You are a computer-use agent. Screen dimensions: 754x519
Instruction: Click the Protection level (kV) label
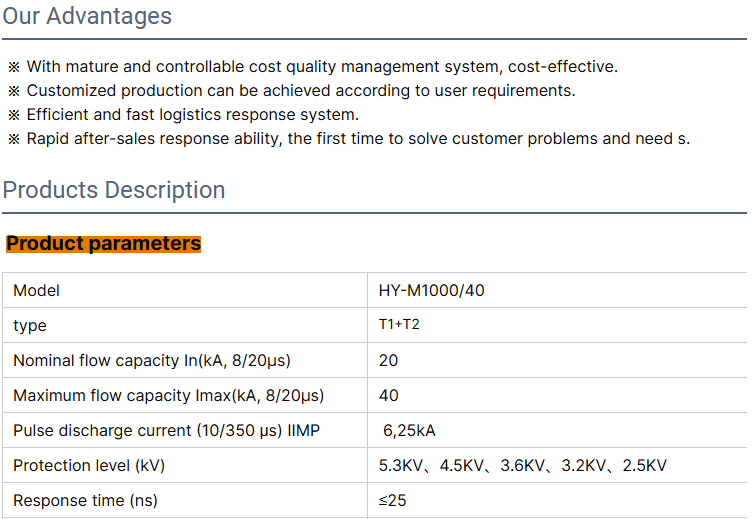click(x=89, y=466)
